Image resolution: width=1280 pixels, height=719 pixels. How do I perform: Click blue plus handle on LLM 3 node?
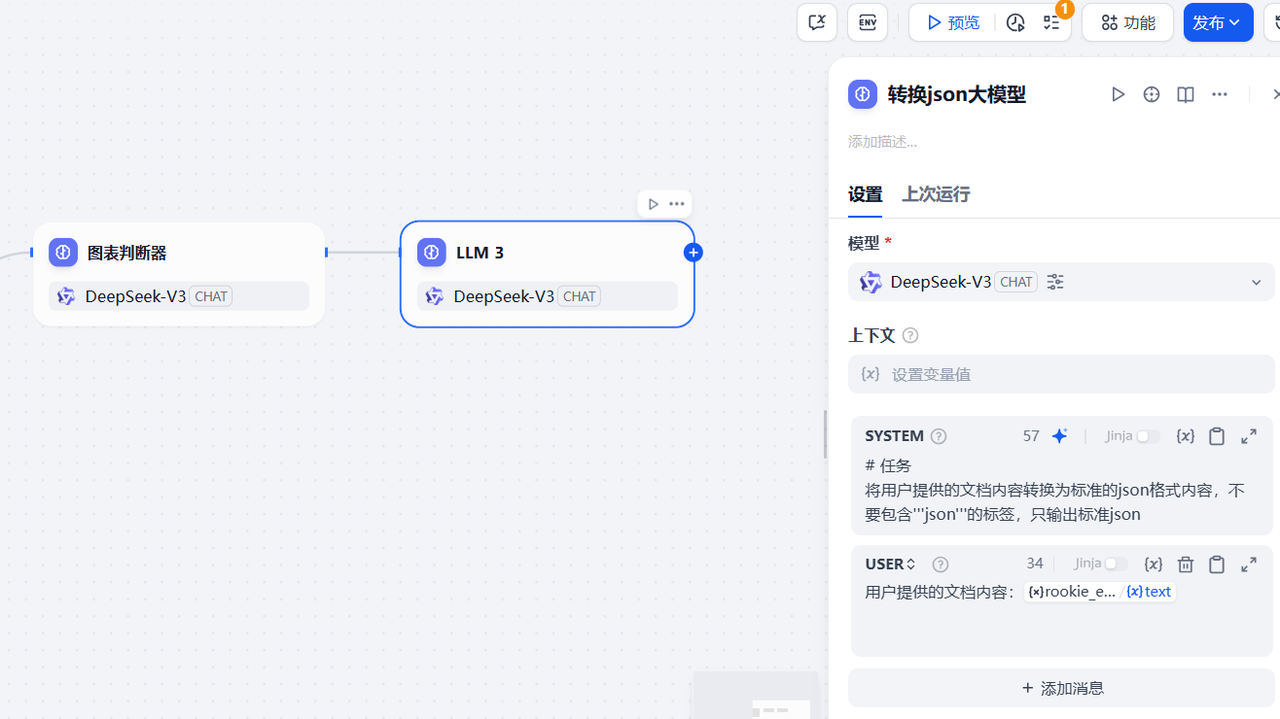click(693, 252)
